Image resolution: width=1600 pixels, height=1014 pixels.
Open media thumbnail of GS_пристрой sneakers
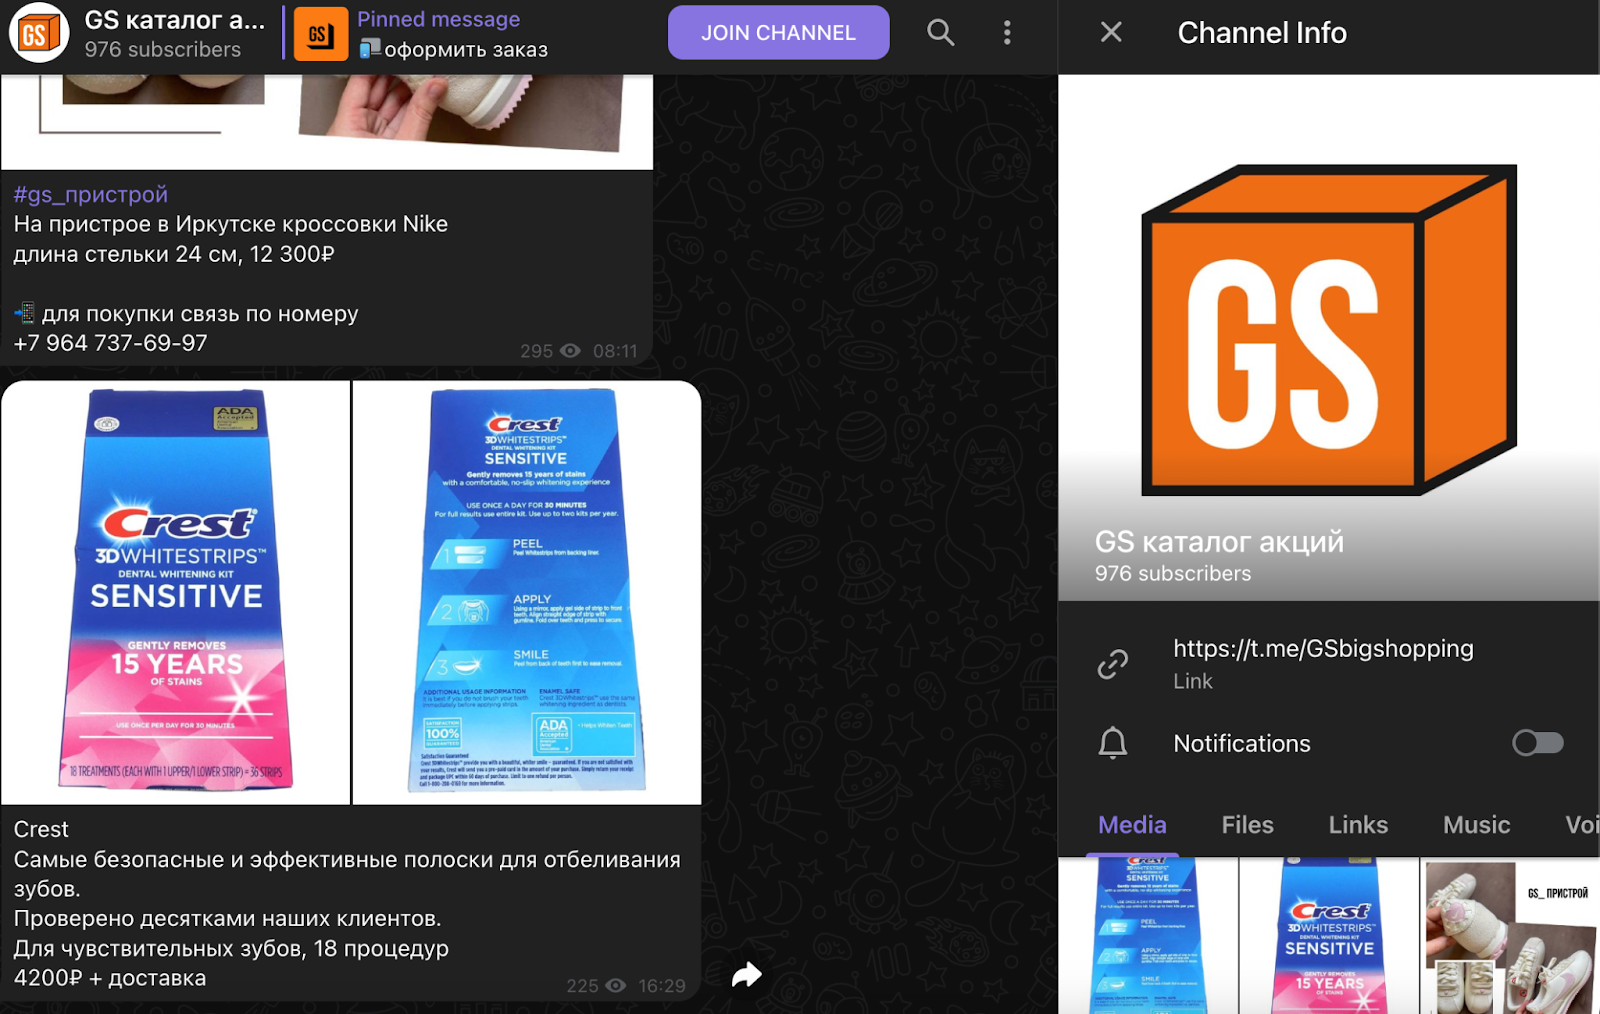(1510, 935)
